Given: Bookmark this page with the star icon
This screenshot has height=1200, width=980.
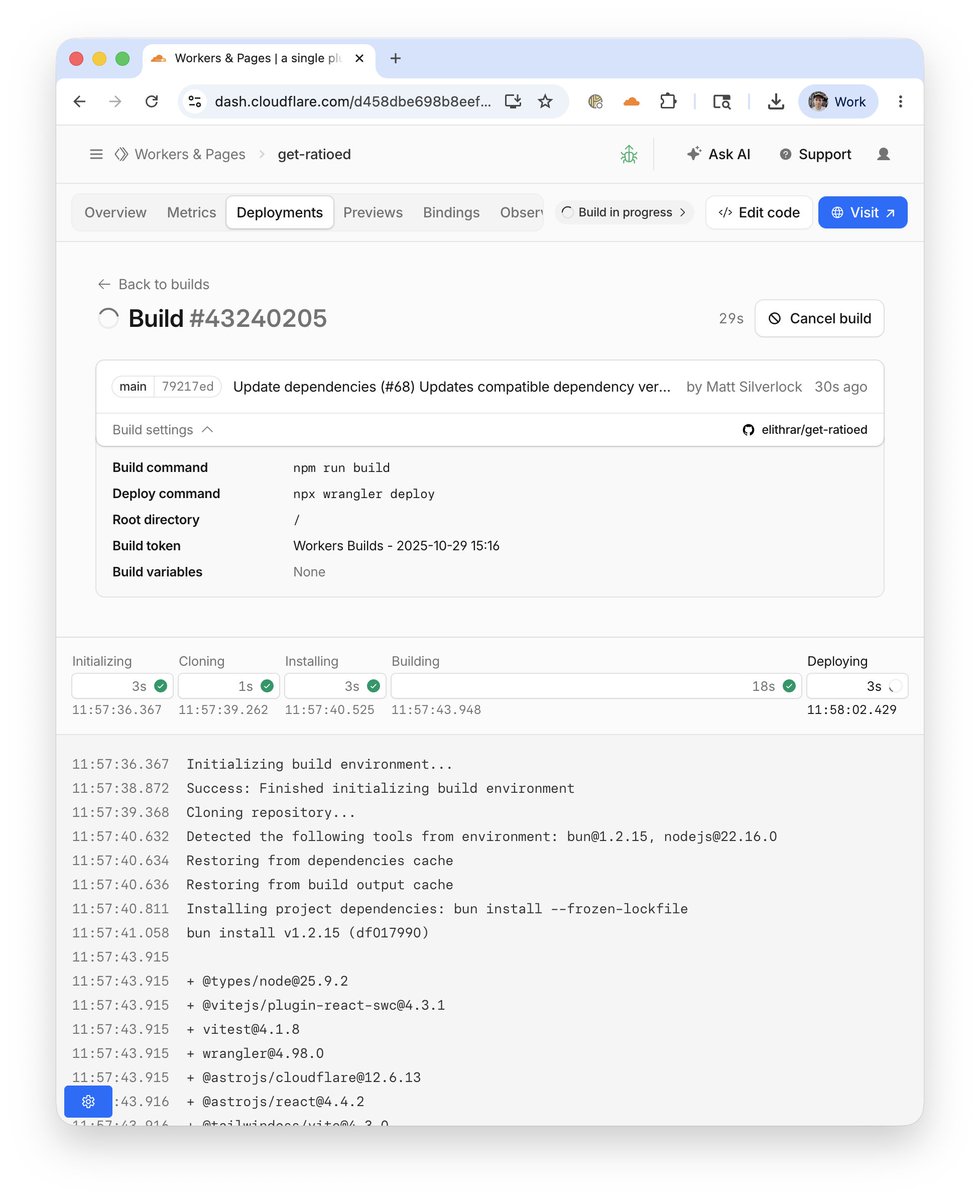Looking at the screenshot, I should click(x=545, y=101).
